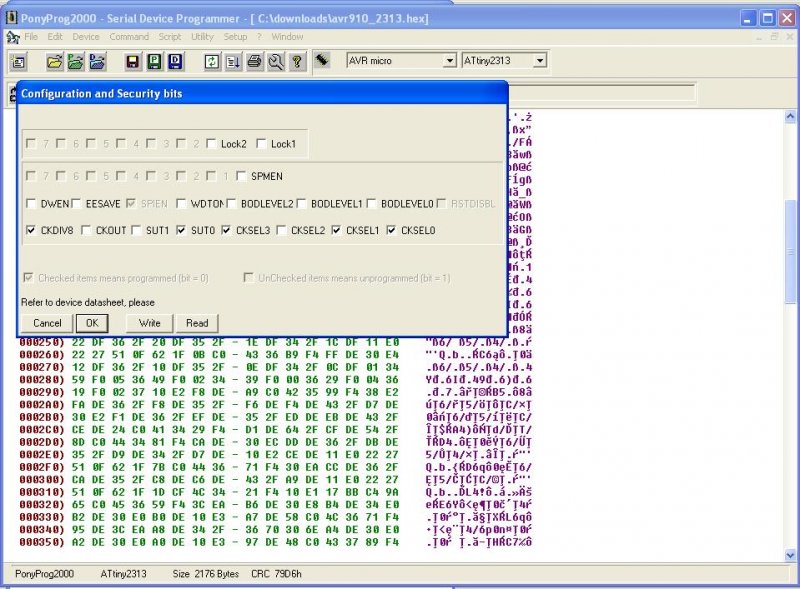Click the Help question mark icon
This screenshot has height=589, width=800.
point(297,62)
